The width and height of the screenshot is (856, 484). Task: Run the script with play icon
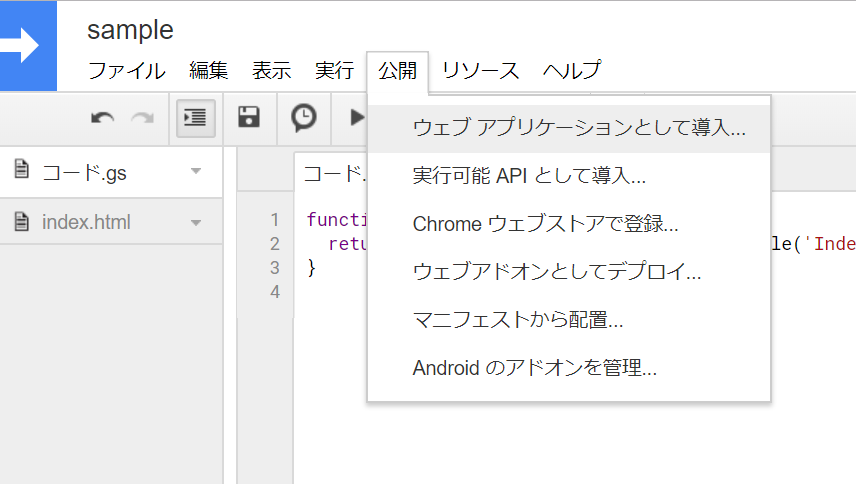[x=357, y=117]
